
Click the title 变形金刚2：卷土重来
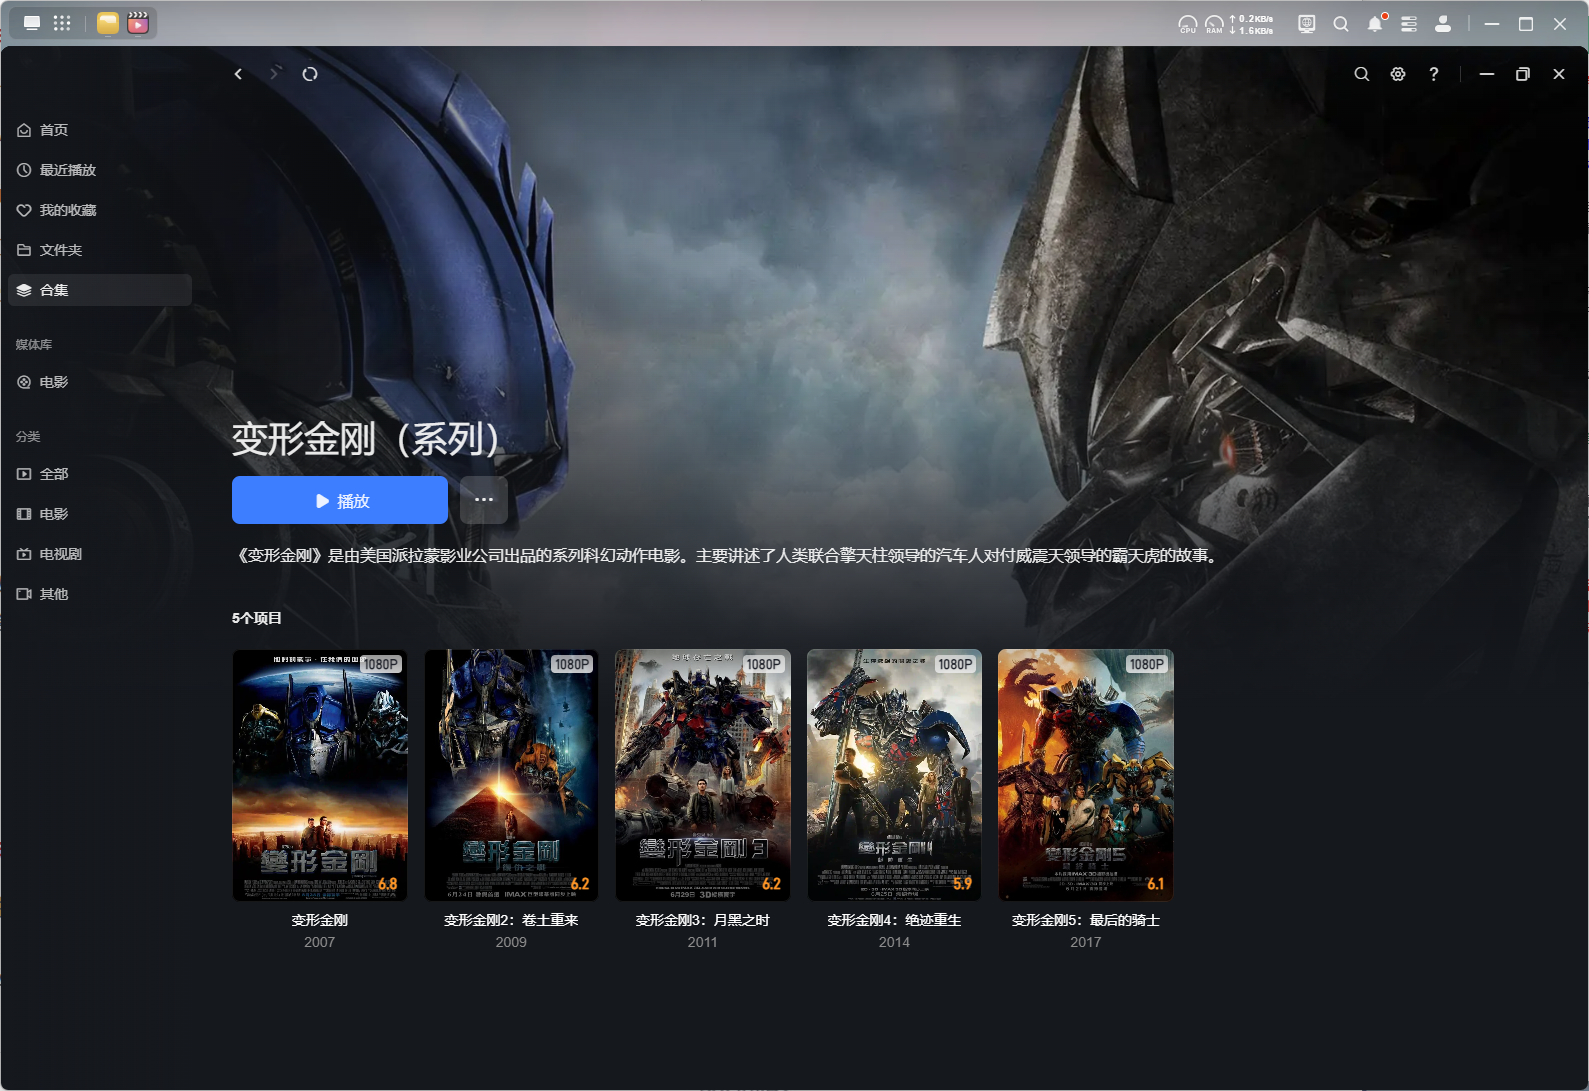tap(511, 920)
